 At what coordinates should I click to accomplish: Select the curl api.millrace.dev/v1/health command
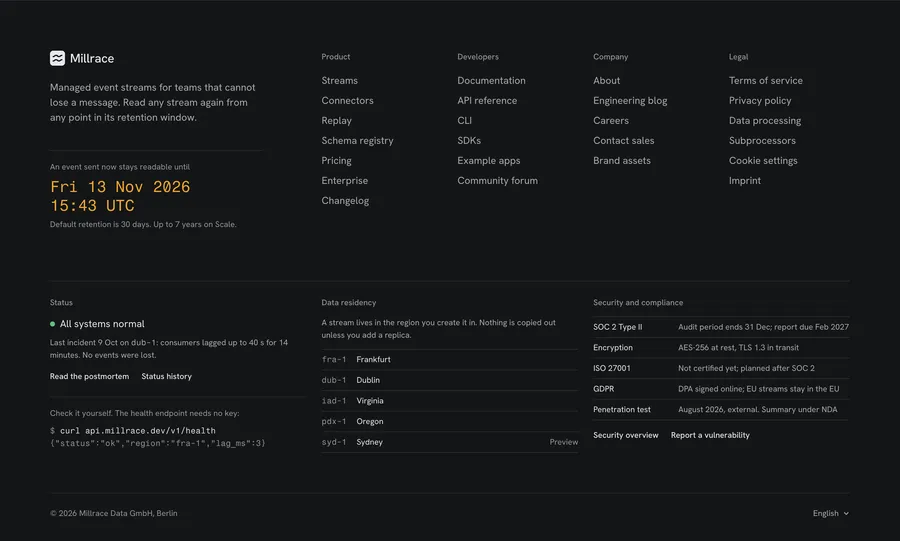[x=138, y=431]
